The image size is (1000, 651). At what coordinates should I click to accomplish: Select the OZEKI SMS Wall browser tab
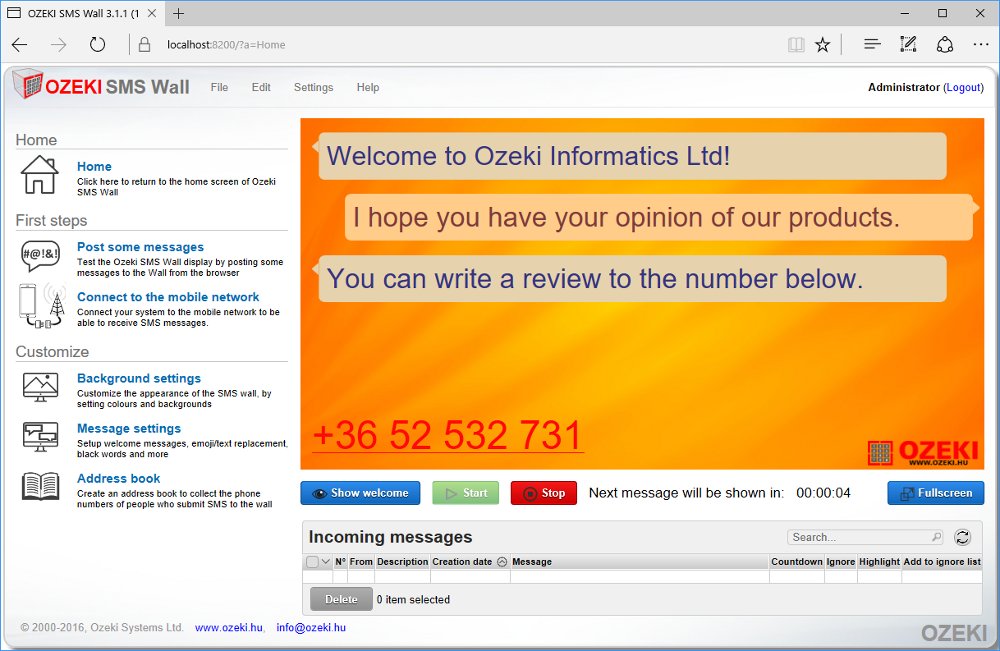(x=82, y=13)
